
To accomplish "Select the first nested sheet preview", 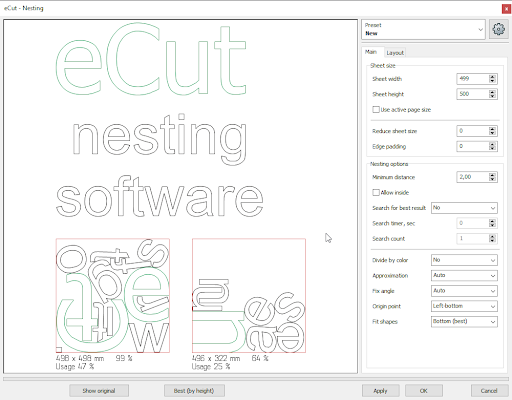I will [113, 295].
